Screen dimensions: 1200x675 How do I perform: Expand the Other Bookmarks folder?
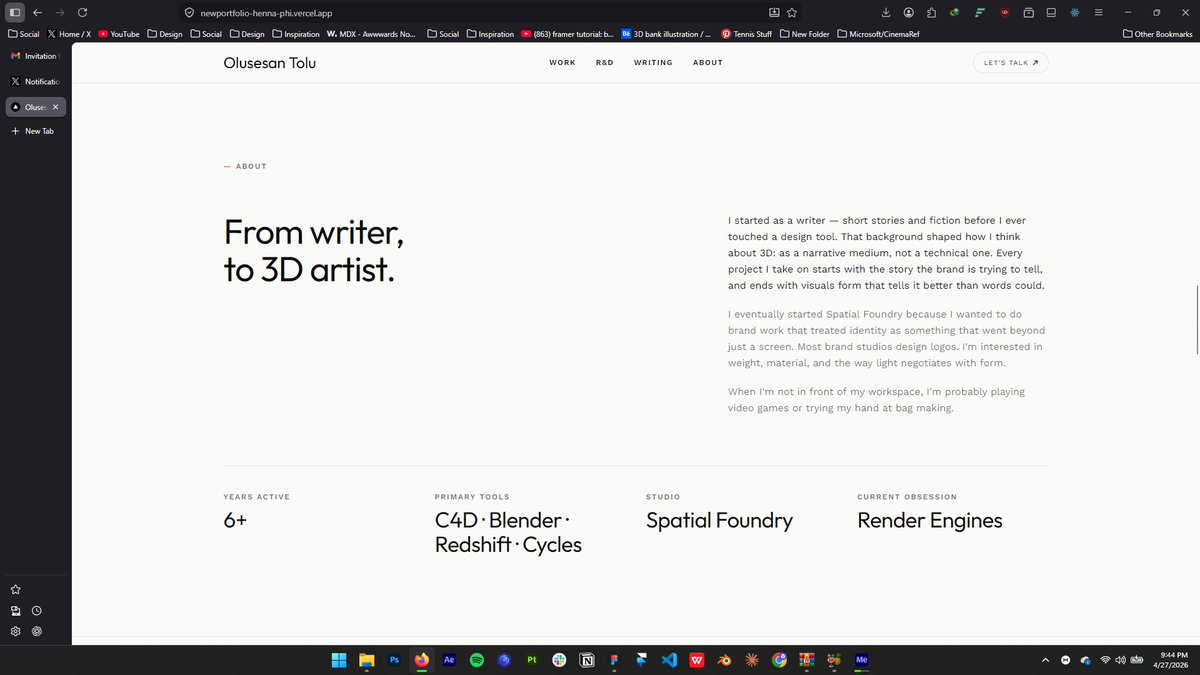pos(1158,33)
